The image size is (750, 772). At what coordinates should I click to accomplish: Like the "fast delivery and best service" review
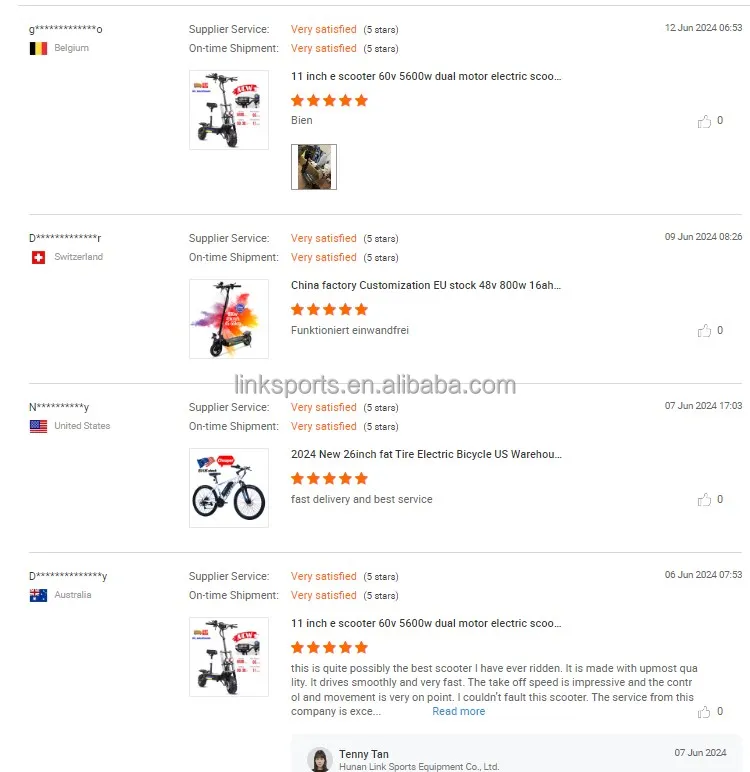pos(705,499)
